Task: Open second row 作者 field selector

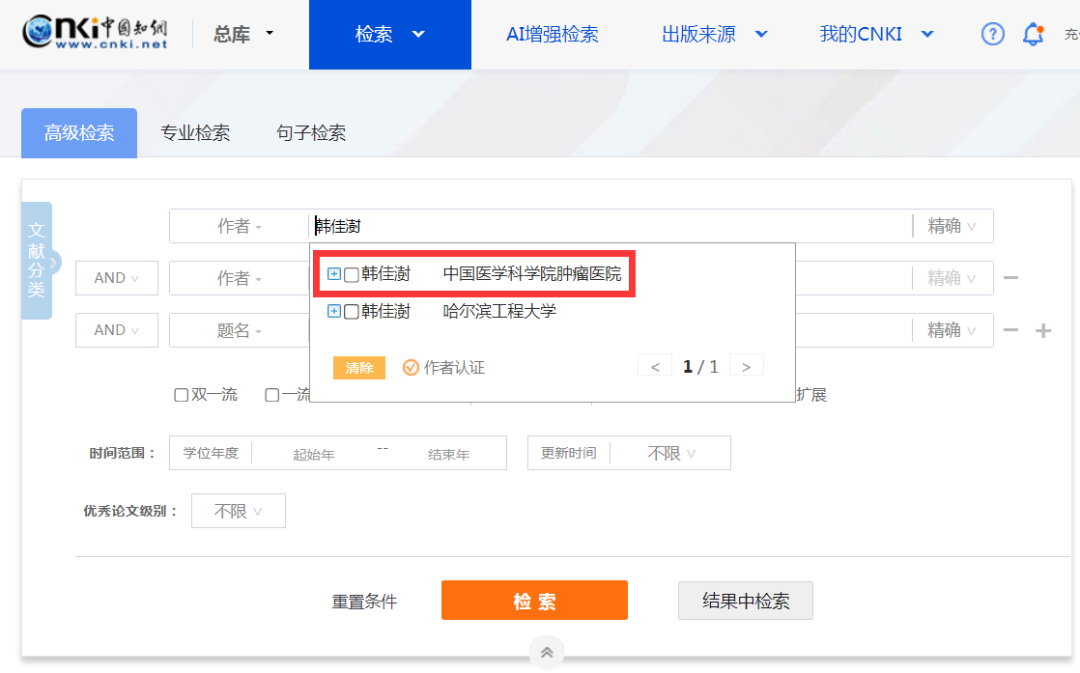Action: click(x=239, y=278)
